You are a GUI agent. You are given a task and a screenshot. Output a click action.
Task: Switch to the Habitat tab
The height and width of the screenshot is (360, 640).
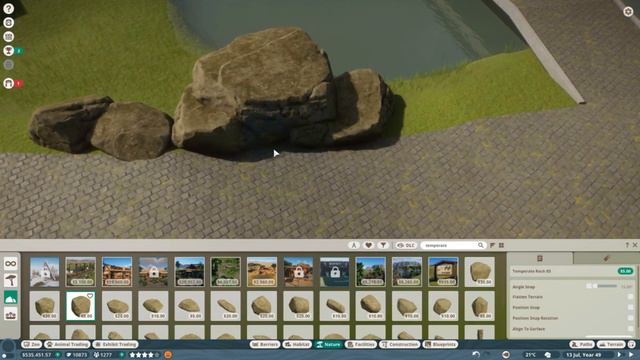298,344
